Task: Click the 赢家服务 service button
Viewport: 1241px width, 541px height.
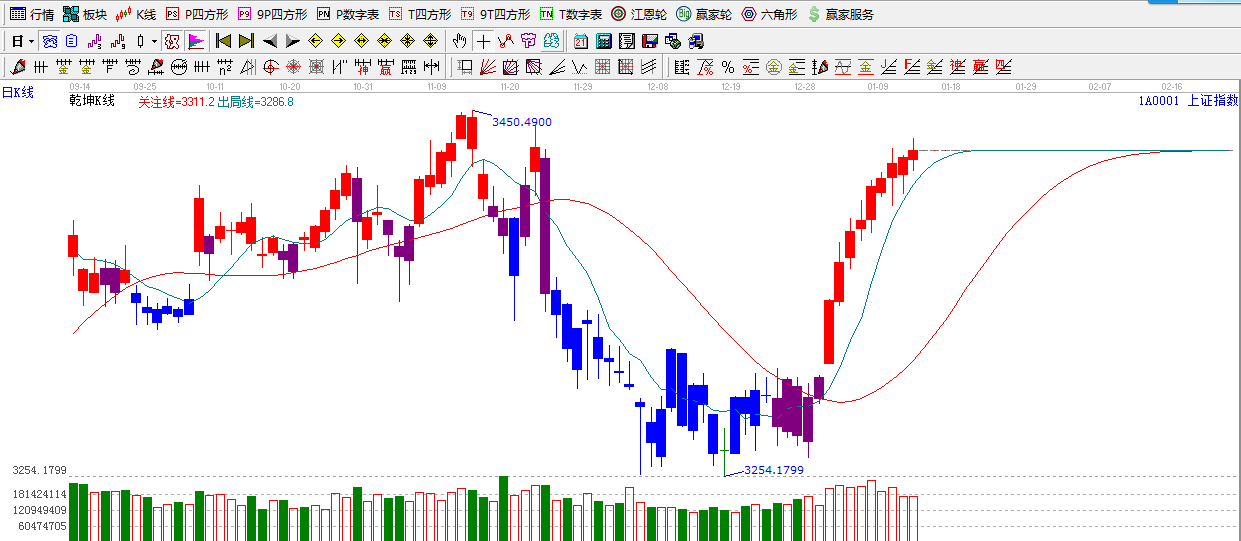Action: point(841,14)
